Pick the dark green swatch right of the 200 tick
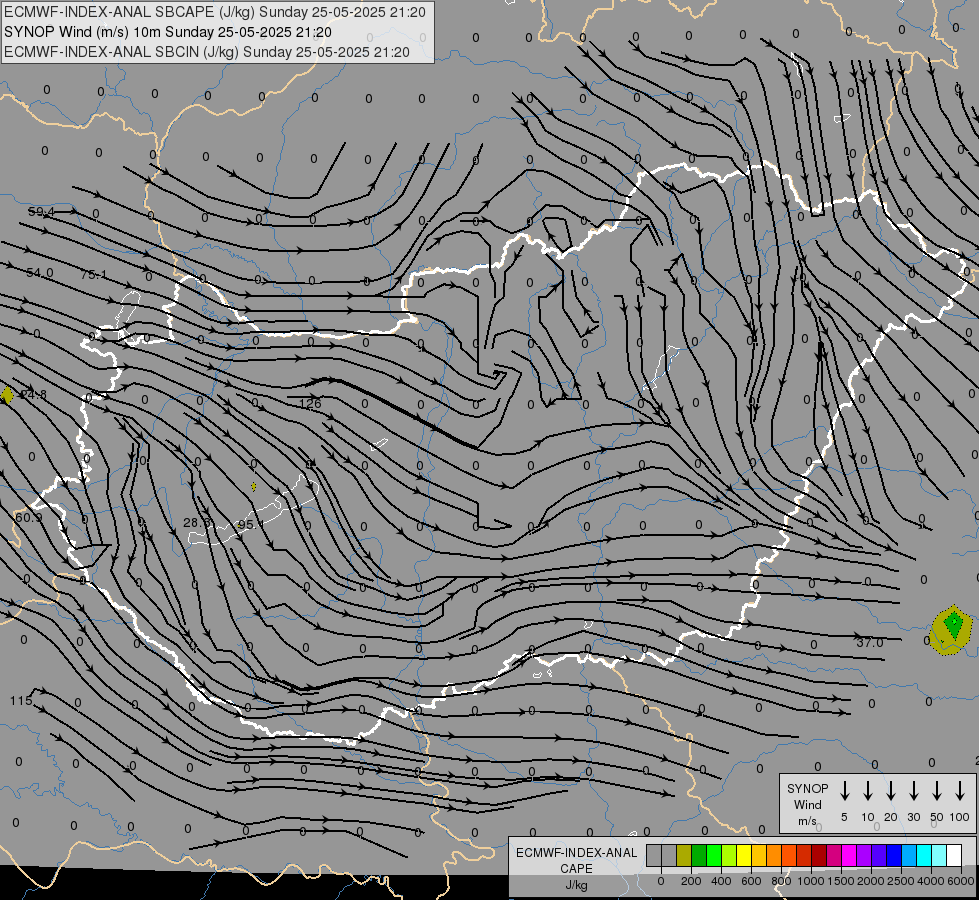Image resolution: width=979 pixels, height=900 pixels. point(699,856)
